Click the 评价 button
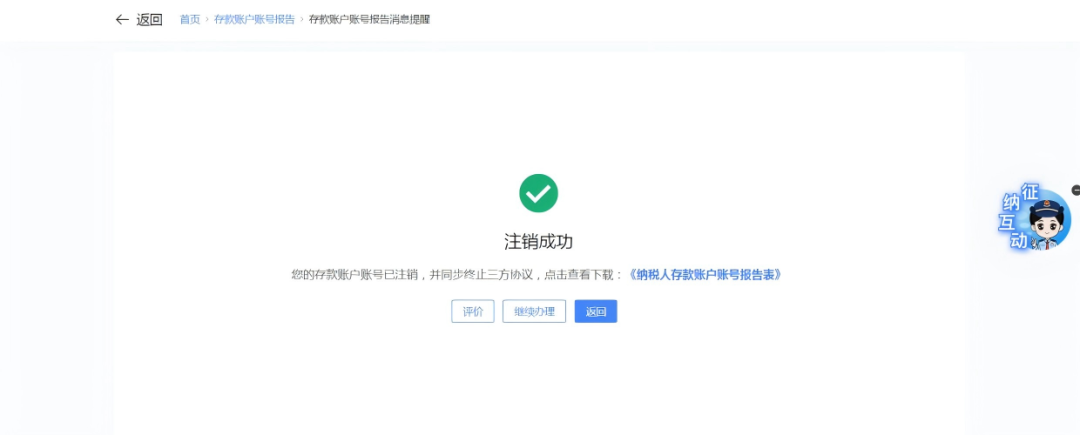The image size is (1080, 435). coord(472,311)
